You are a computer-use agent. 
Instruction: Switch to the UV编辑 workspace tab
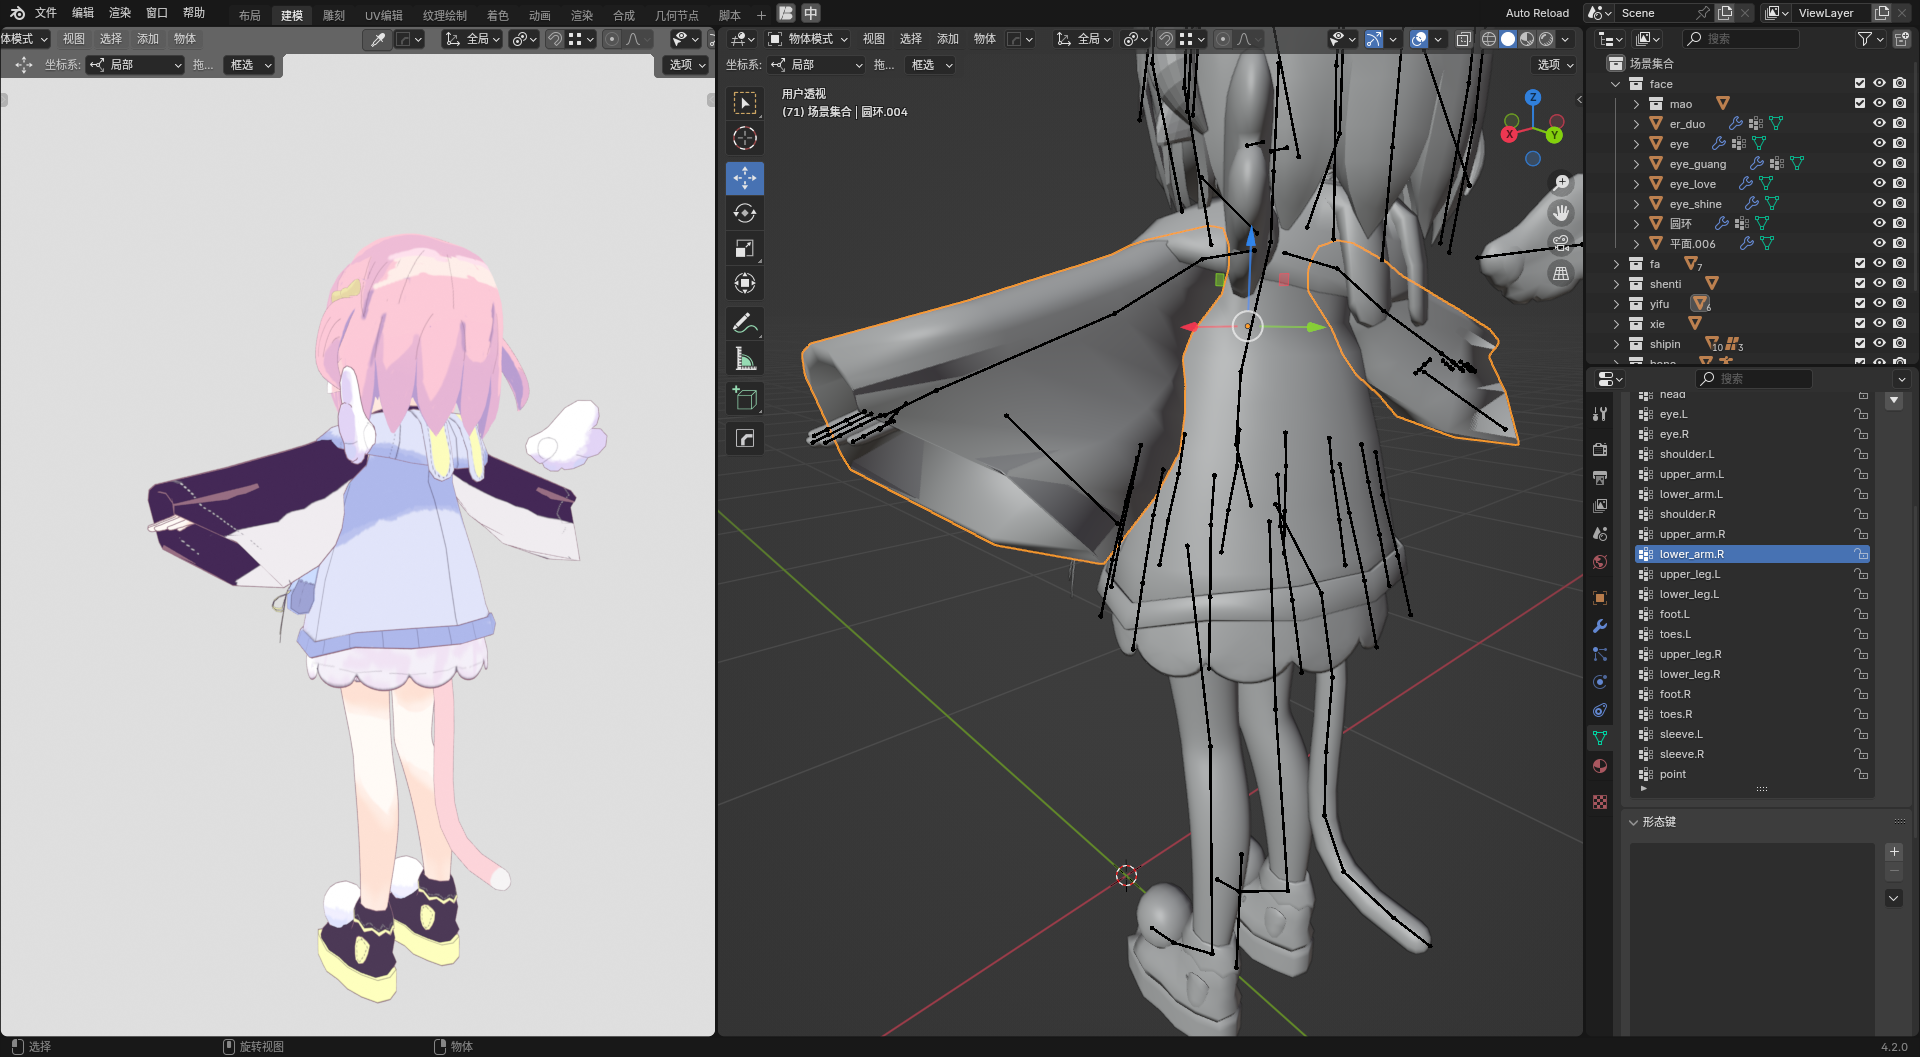[383, 15]
